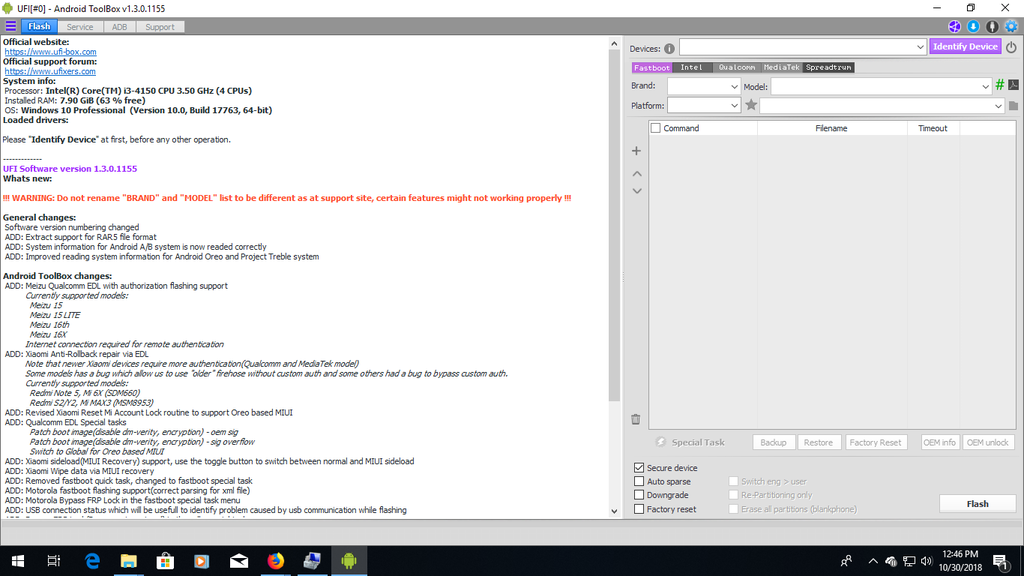Toggle Erase all partitions (blankphone) checkbox

click(x=733, y=509)
